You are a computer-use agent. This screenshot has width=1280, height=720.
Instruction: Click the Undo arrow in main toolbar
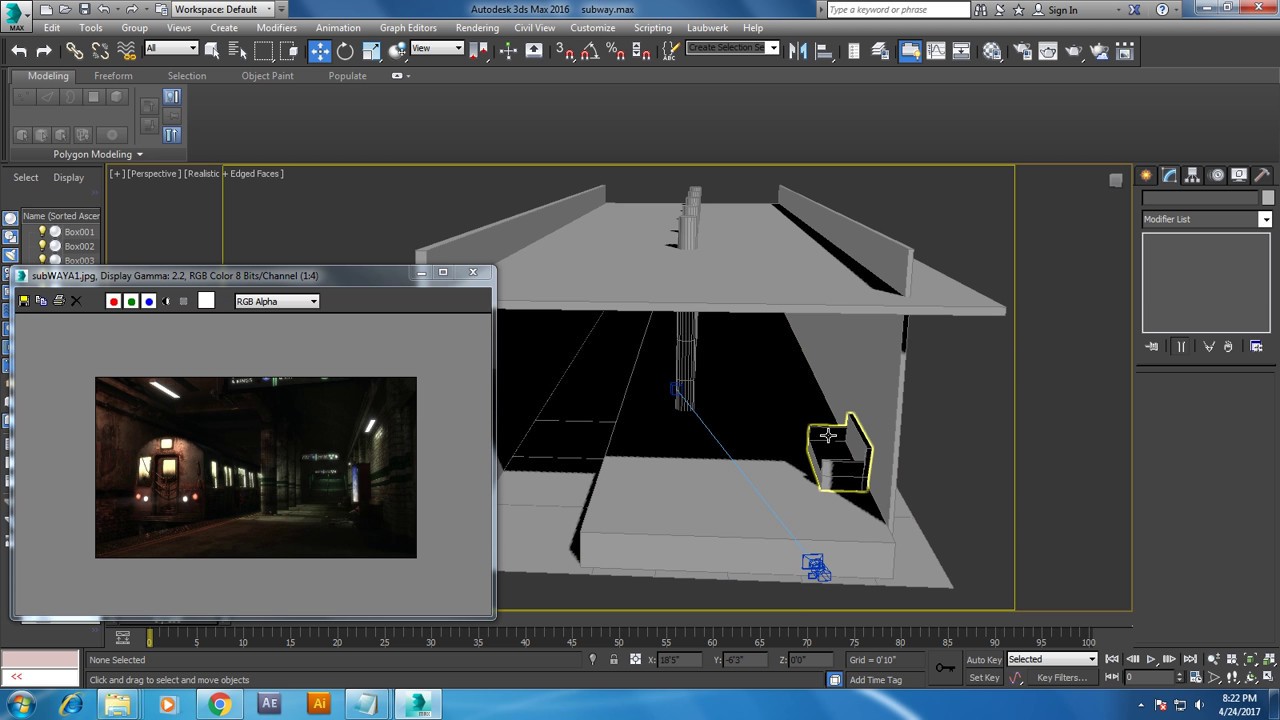click(19, 51)
